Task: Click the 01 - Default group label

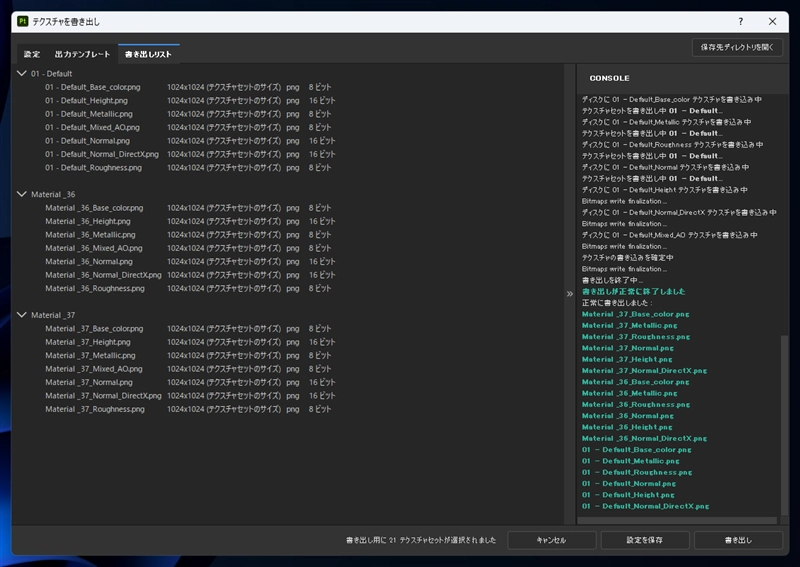Action: [x=52, y=73]
